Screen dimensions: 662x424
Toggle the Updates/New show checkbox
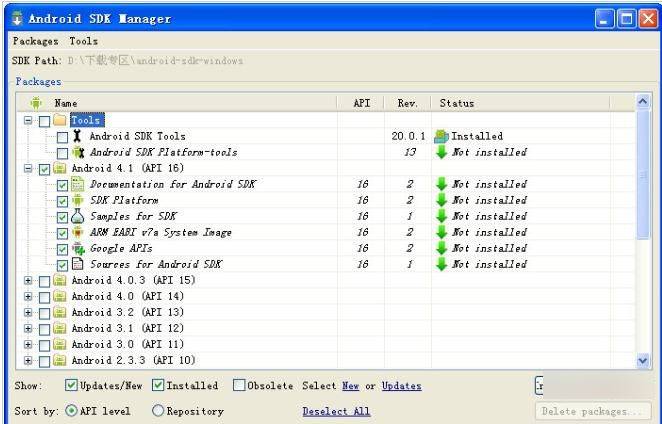click(71, 385)
